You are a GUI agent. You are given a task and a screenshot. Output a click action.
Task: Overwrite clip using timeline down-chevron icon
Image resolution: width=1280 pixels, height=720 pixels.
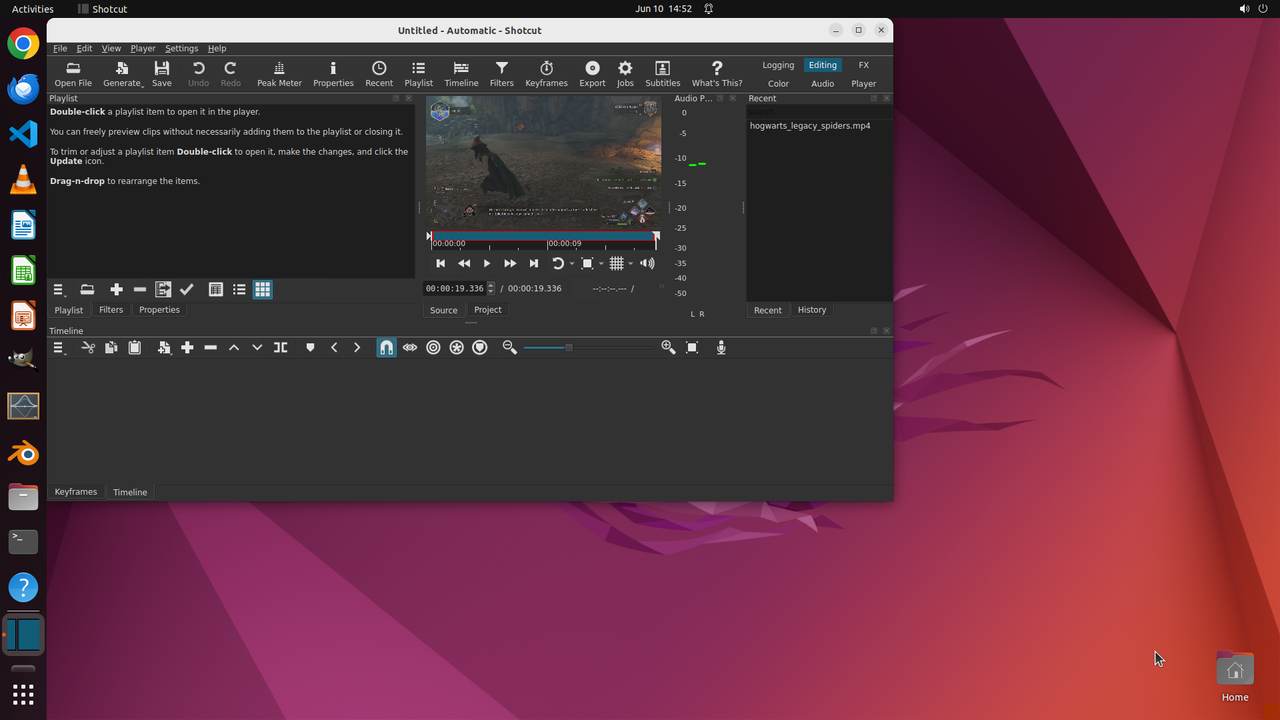coord(257,347)
